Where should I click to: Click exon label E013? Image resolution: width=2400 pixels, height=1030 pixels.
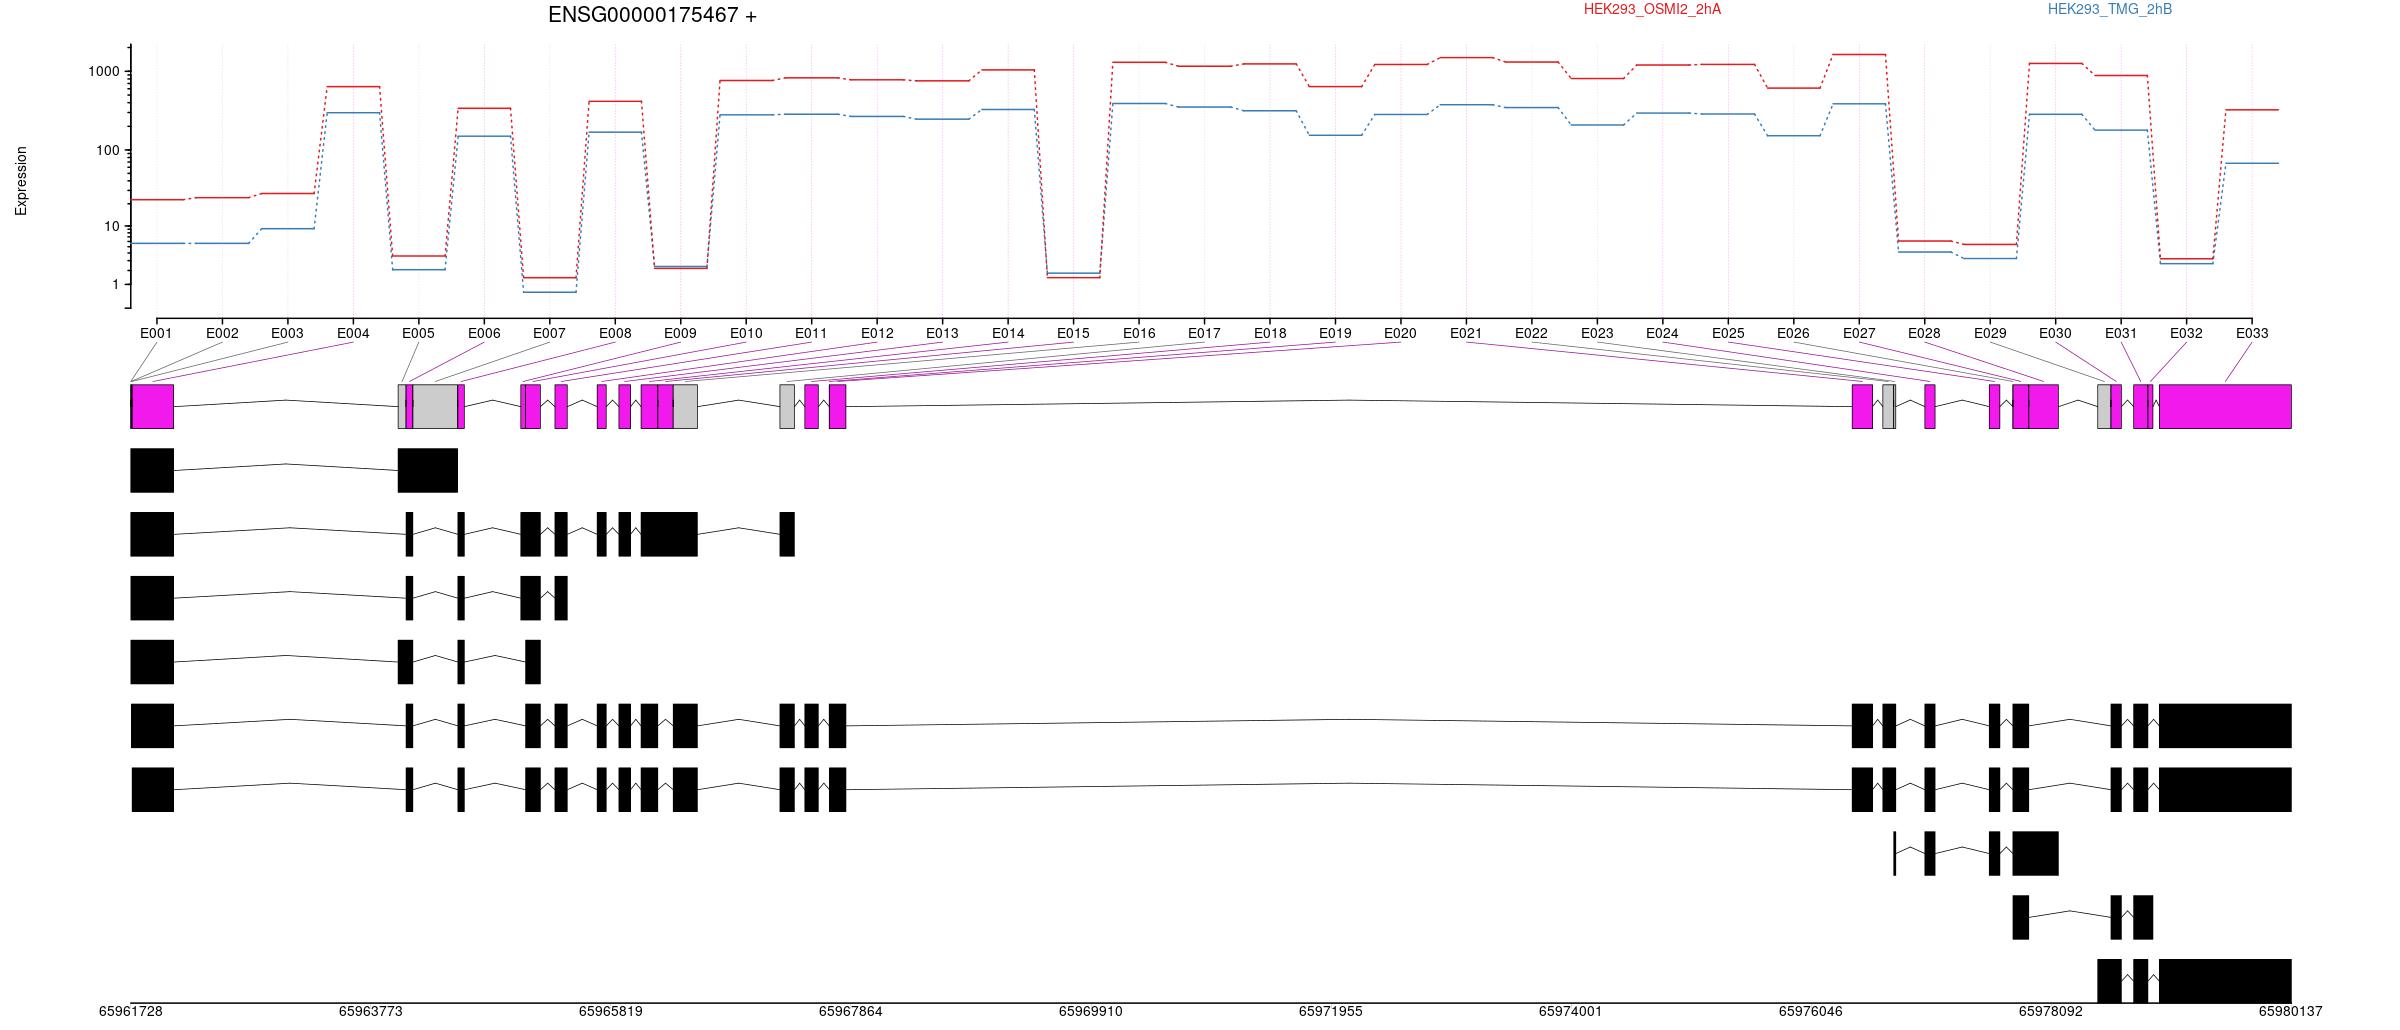coord(942,333)
